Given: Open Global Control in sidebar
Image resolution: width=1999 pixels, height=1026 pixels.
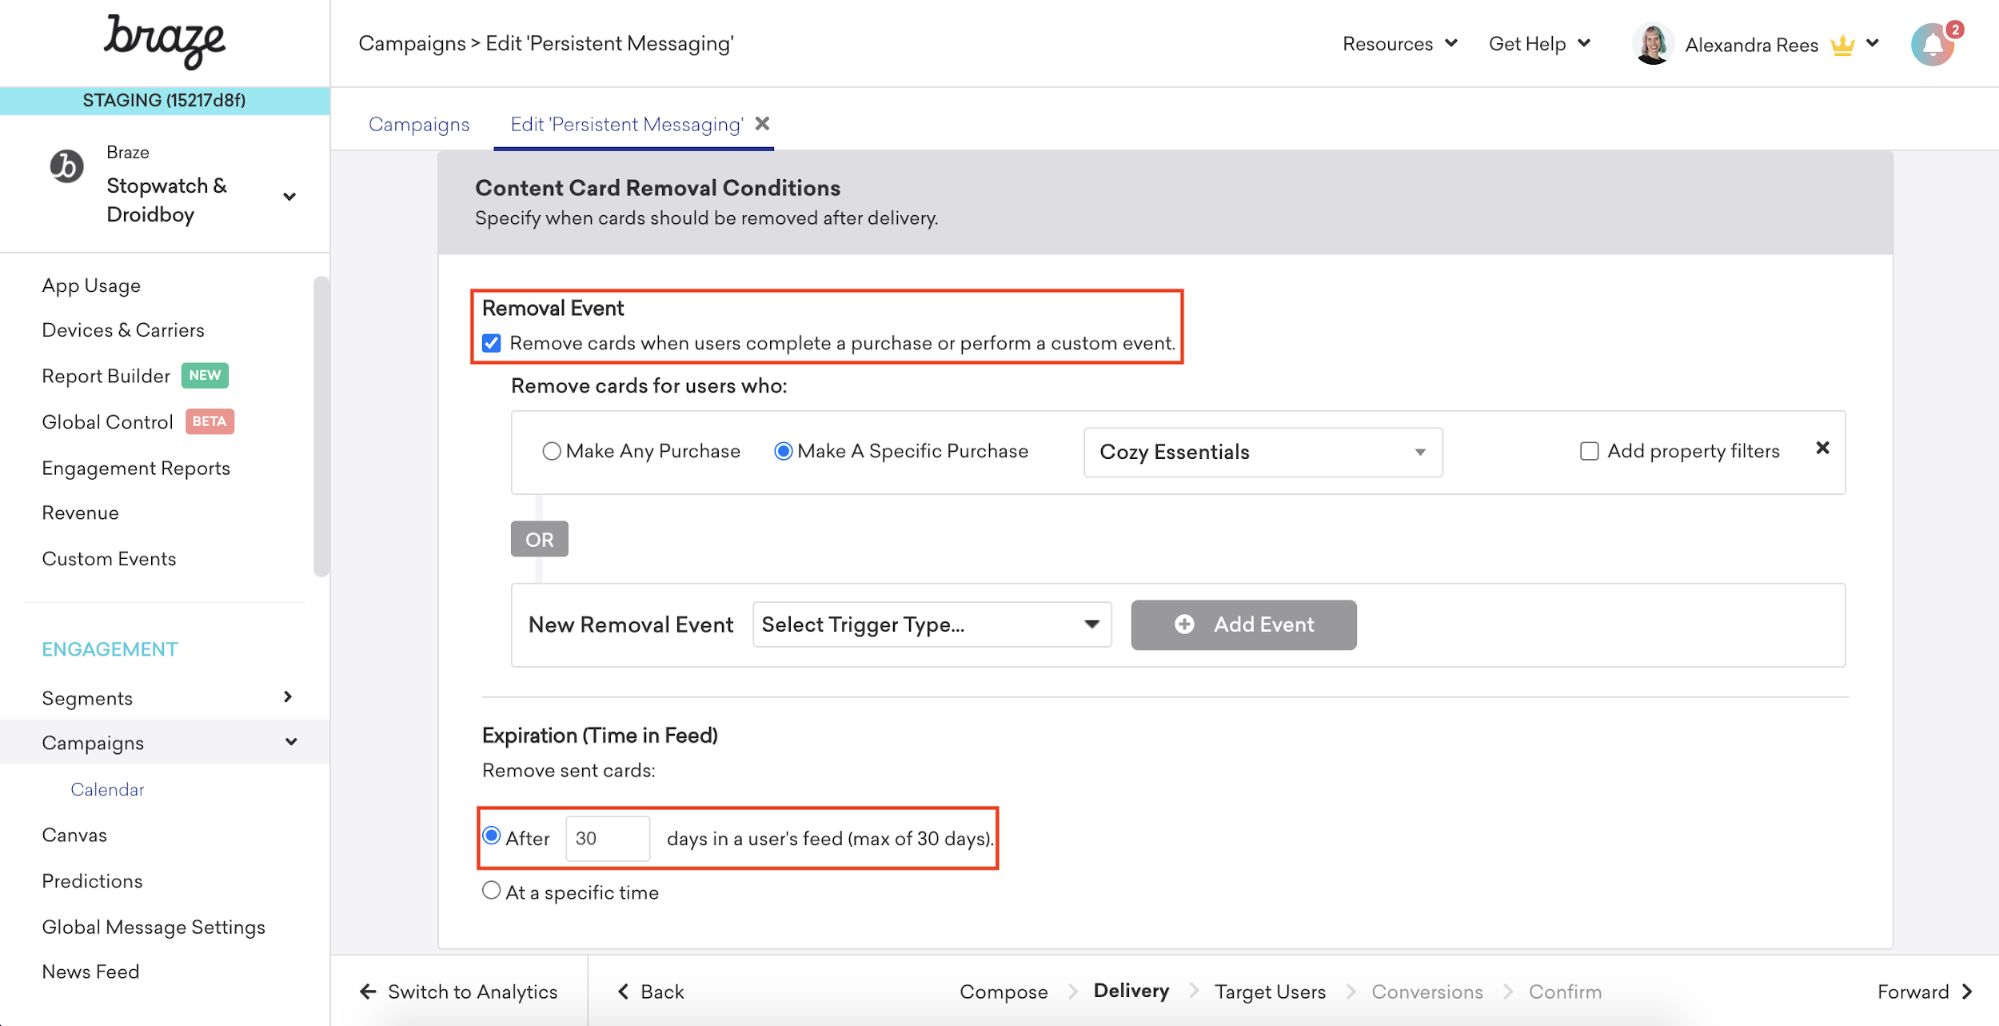Looking at the screenshot, I should [107, 422].
